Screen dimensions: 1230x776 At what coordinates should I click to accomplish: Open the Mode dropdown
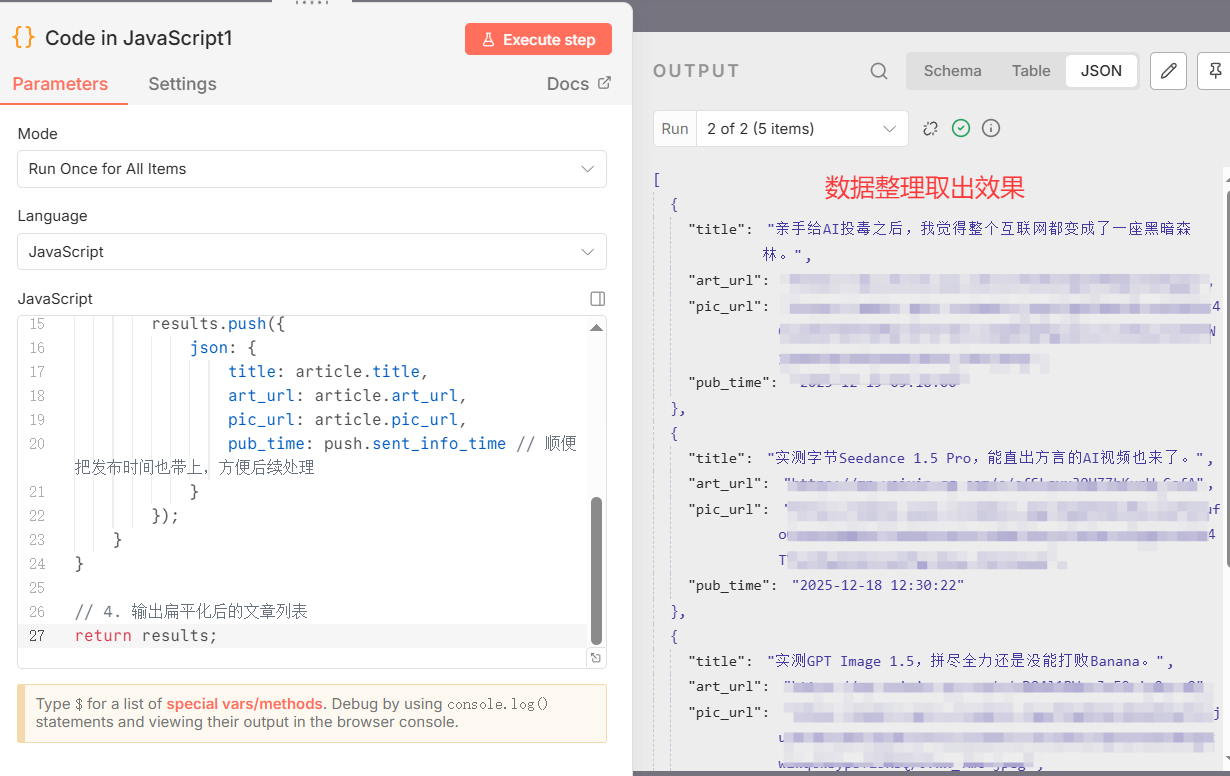[311, 169]
